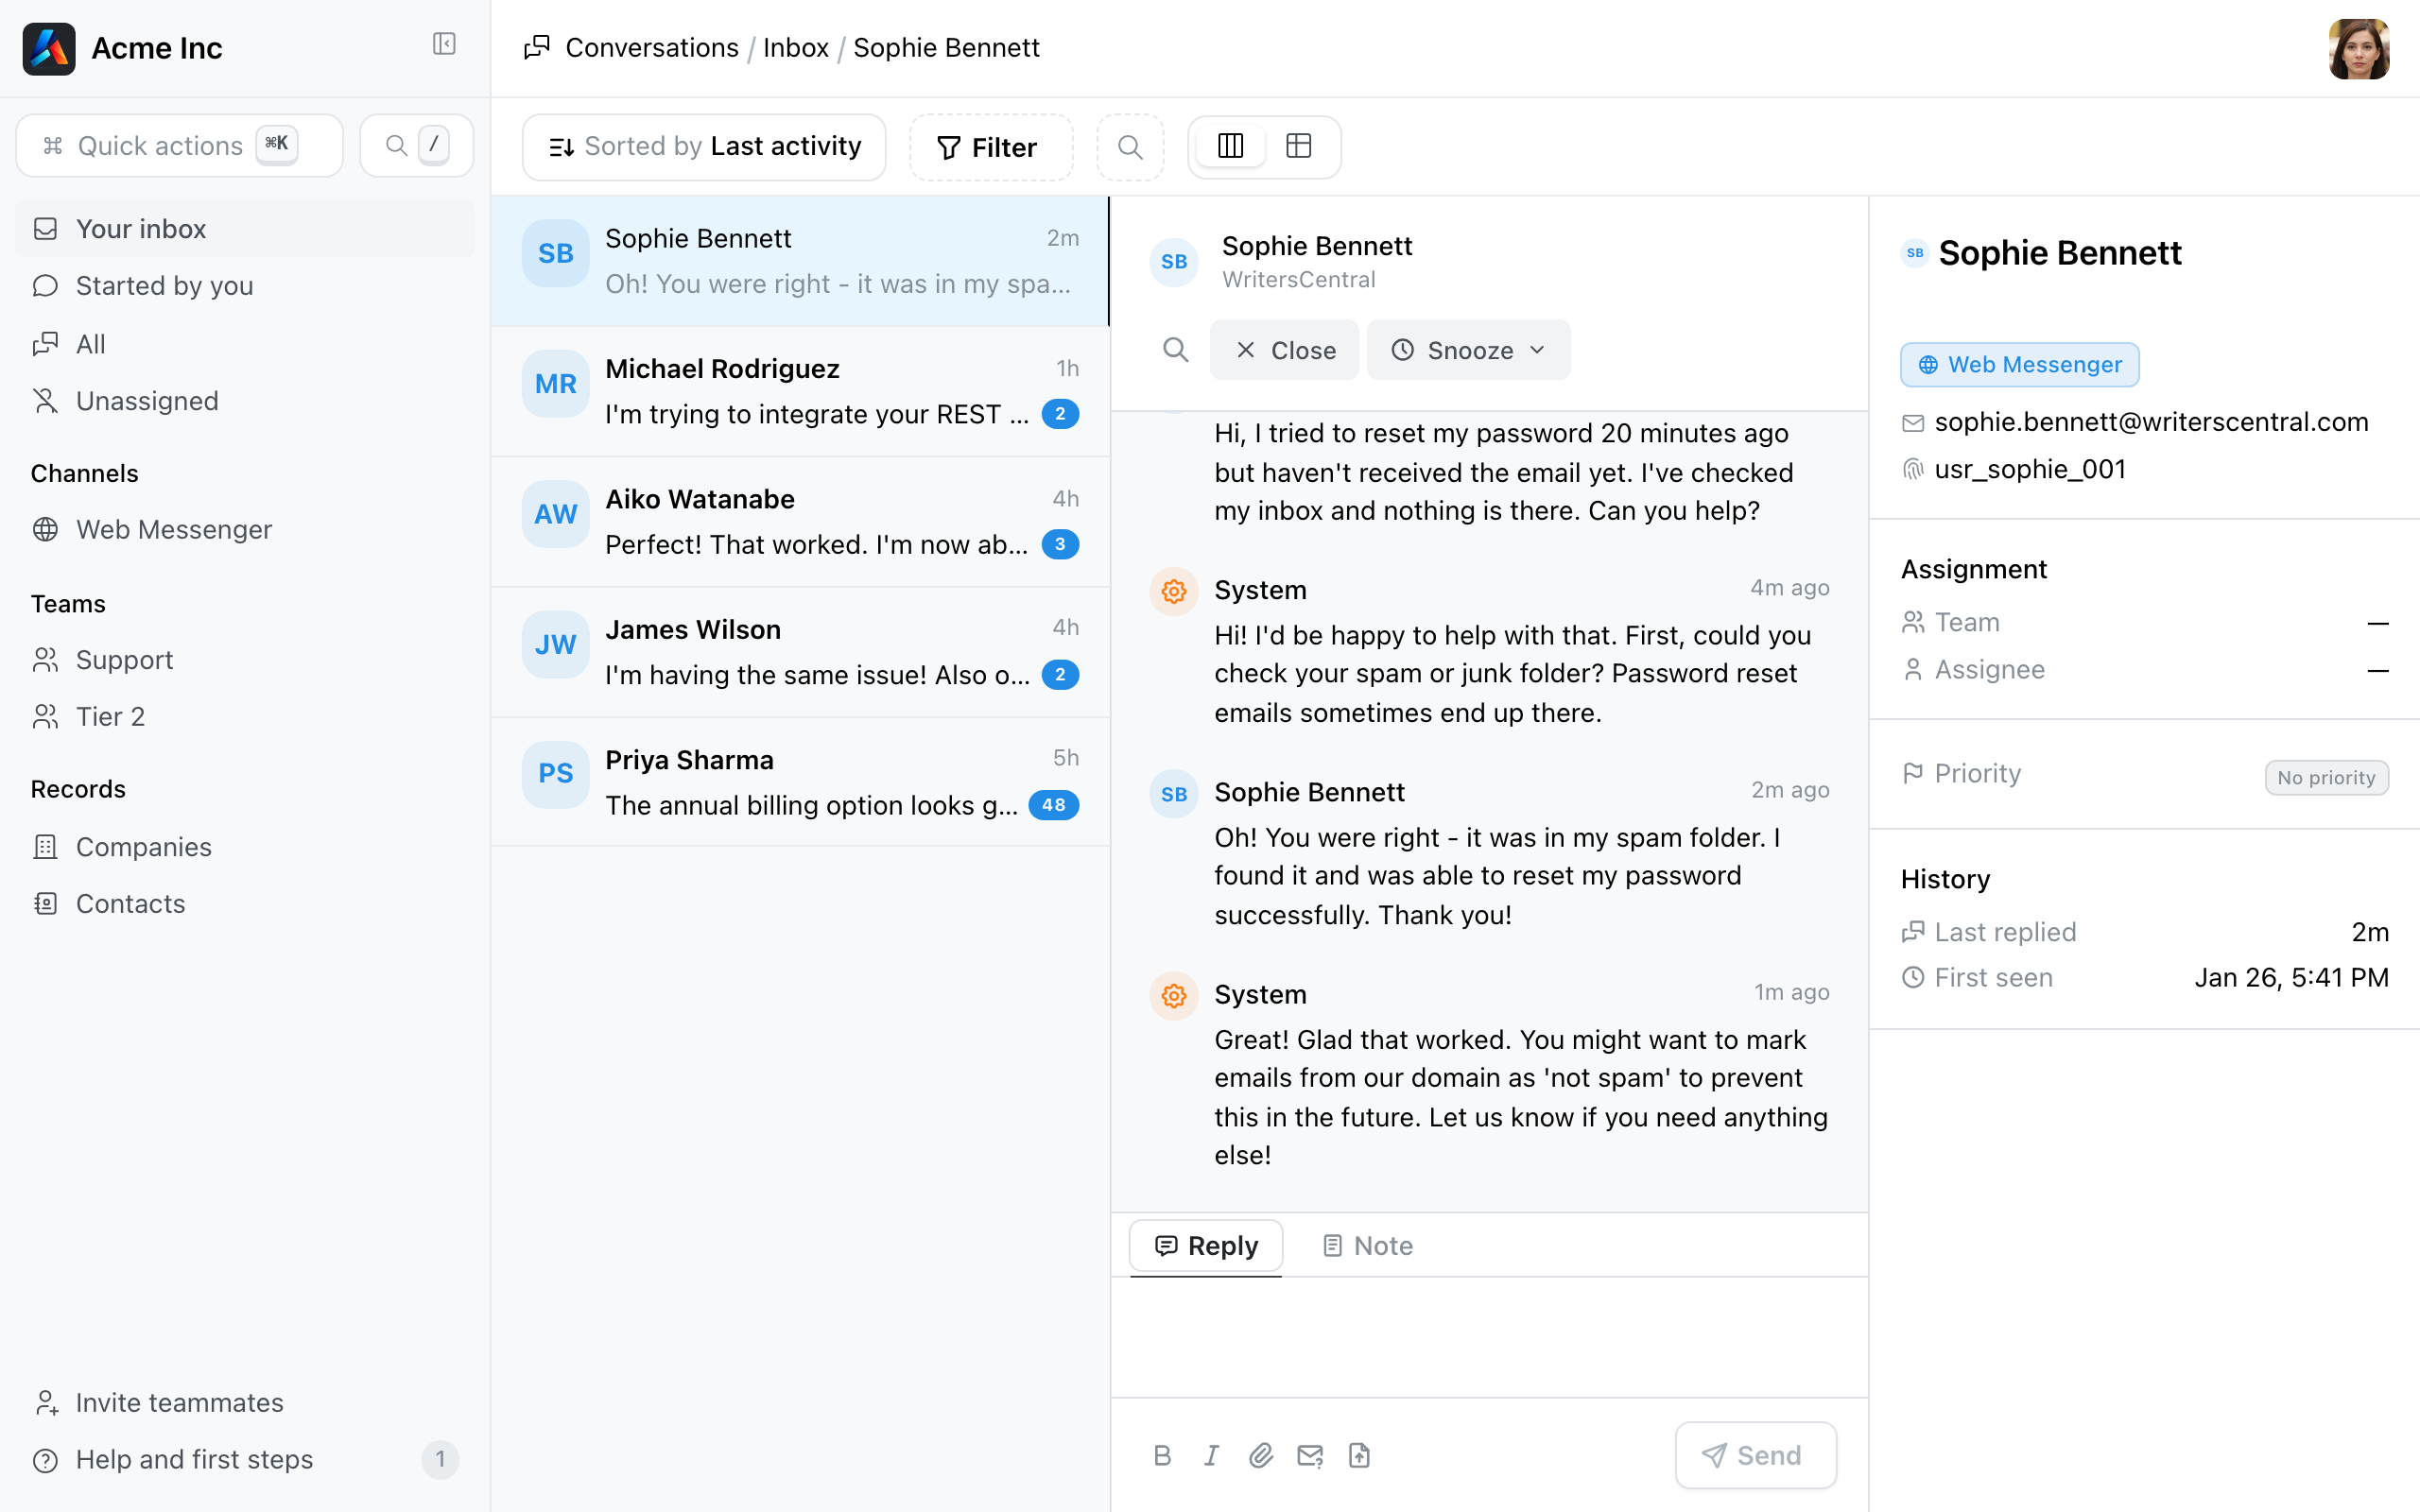The image size is (2420, 1512).
Task: Open Started by you conversations
Action: click(245, 286)
